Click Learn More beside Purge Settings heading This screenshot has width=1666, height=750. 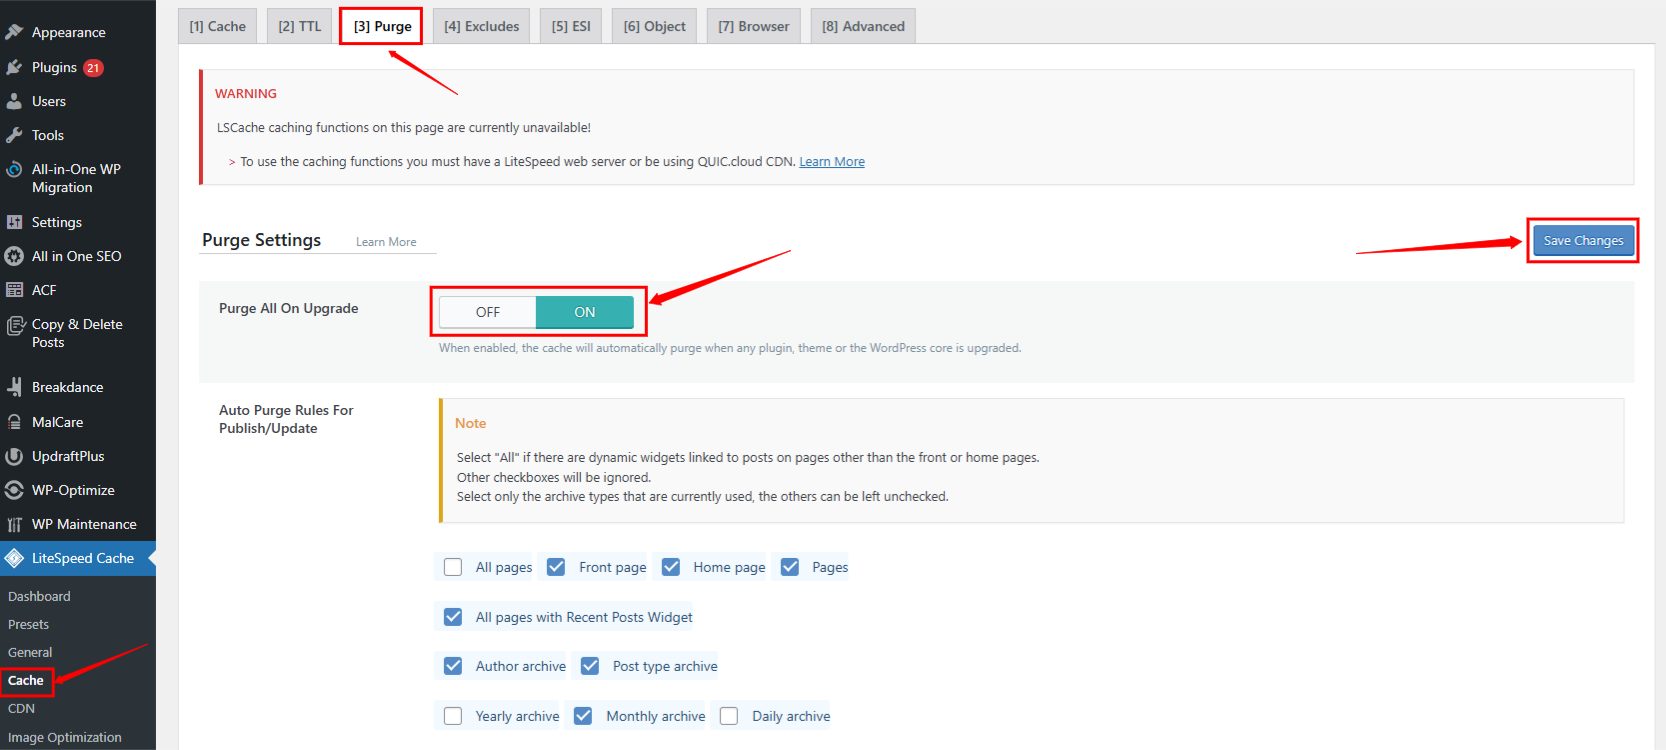(x=386, y=242)
